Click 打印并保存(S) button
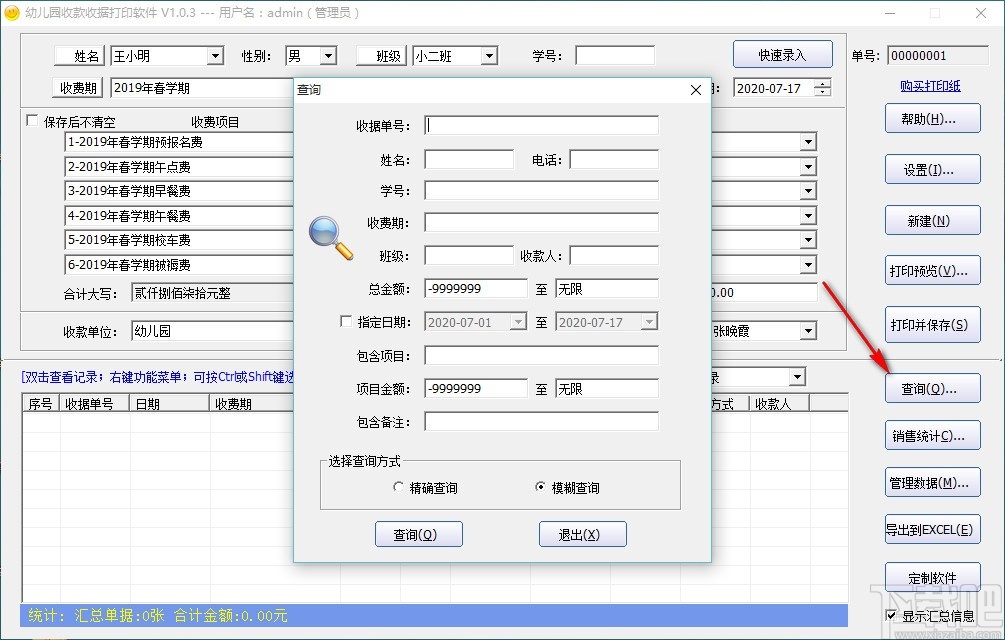 pyautogui.click(x=933, y=325)
